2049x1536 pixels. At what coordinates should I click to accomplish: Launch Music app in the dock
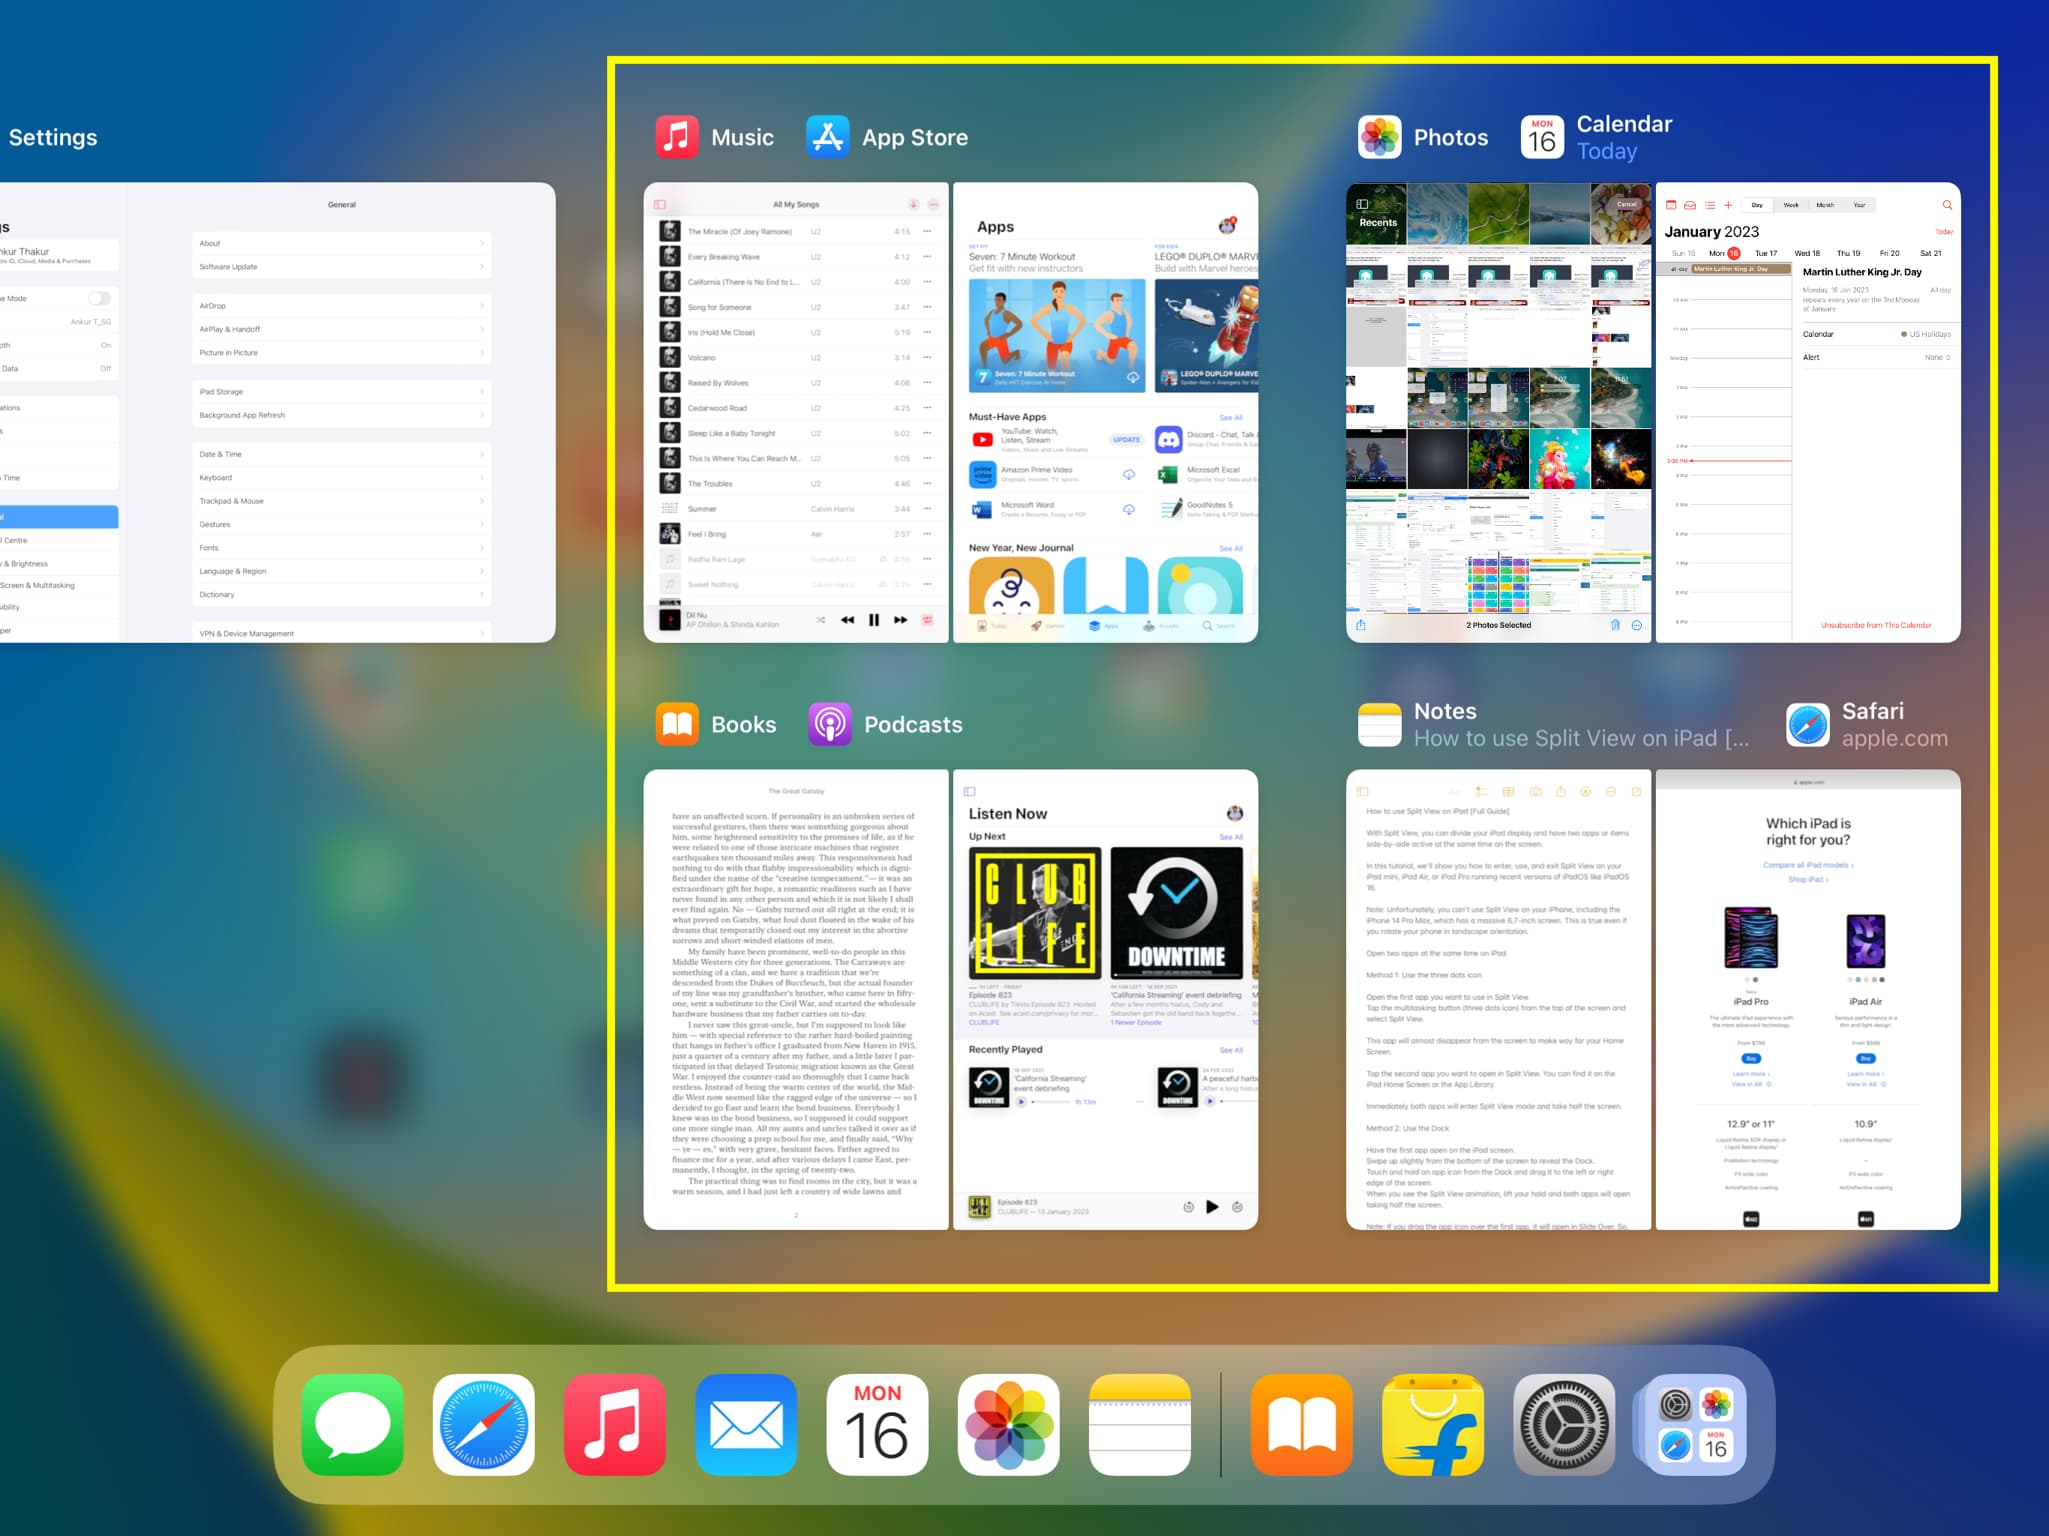(615, 1424)
